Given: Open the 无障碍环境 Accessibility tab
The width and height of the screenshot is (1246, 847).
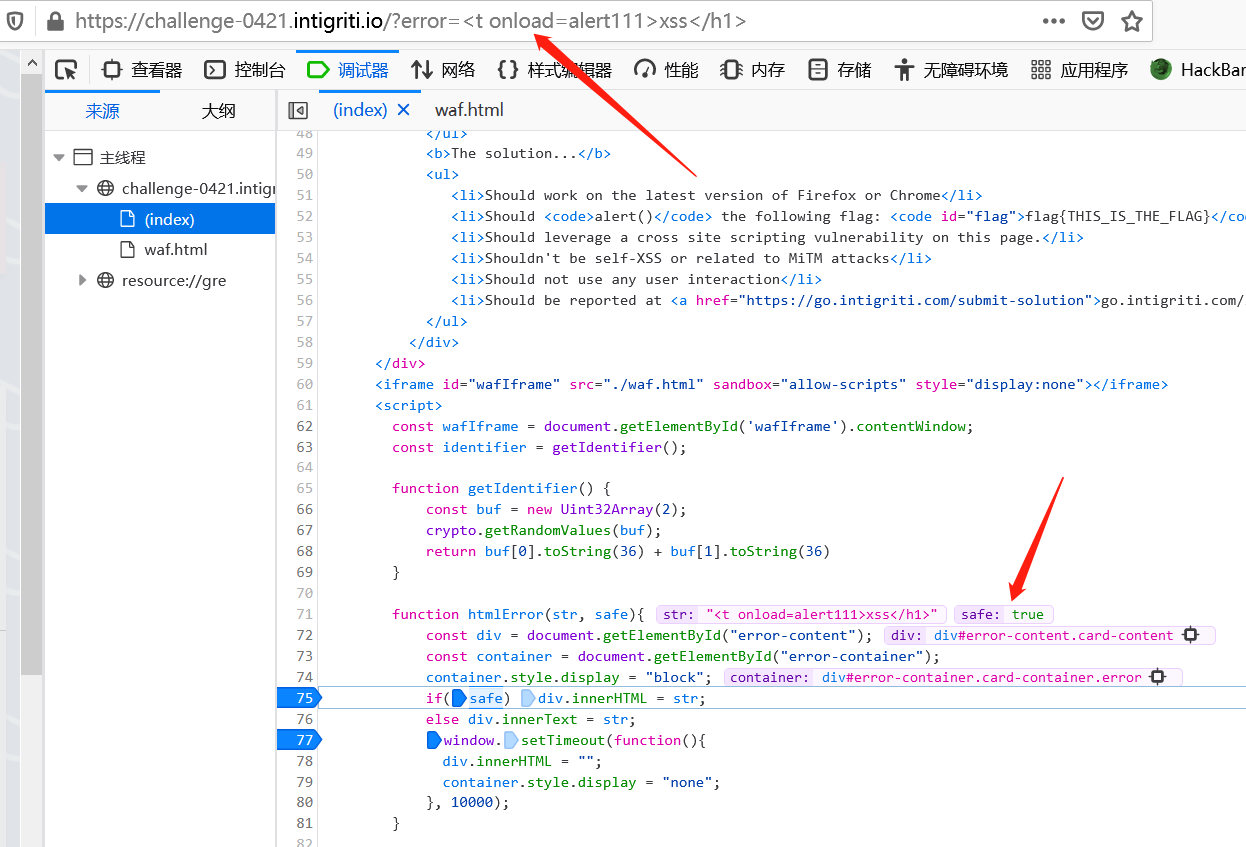Looking at the screenshot, I should pyautogui.click(x=951, y=70).
